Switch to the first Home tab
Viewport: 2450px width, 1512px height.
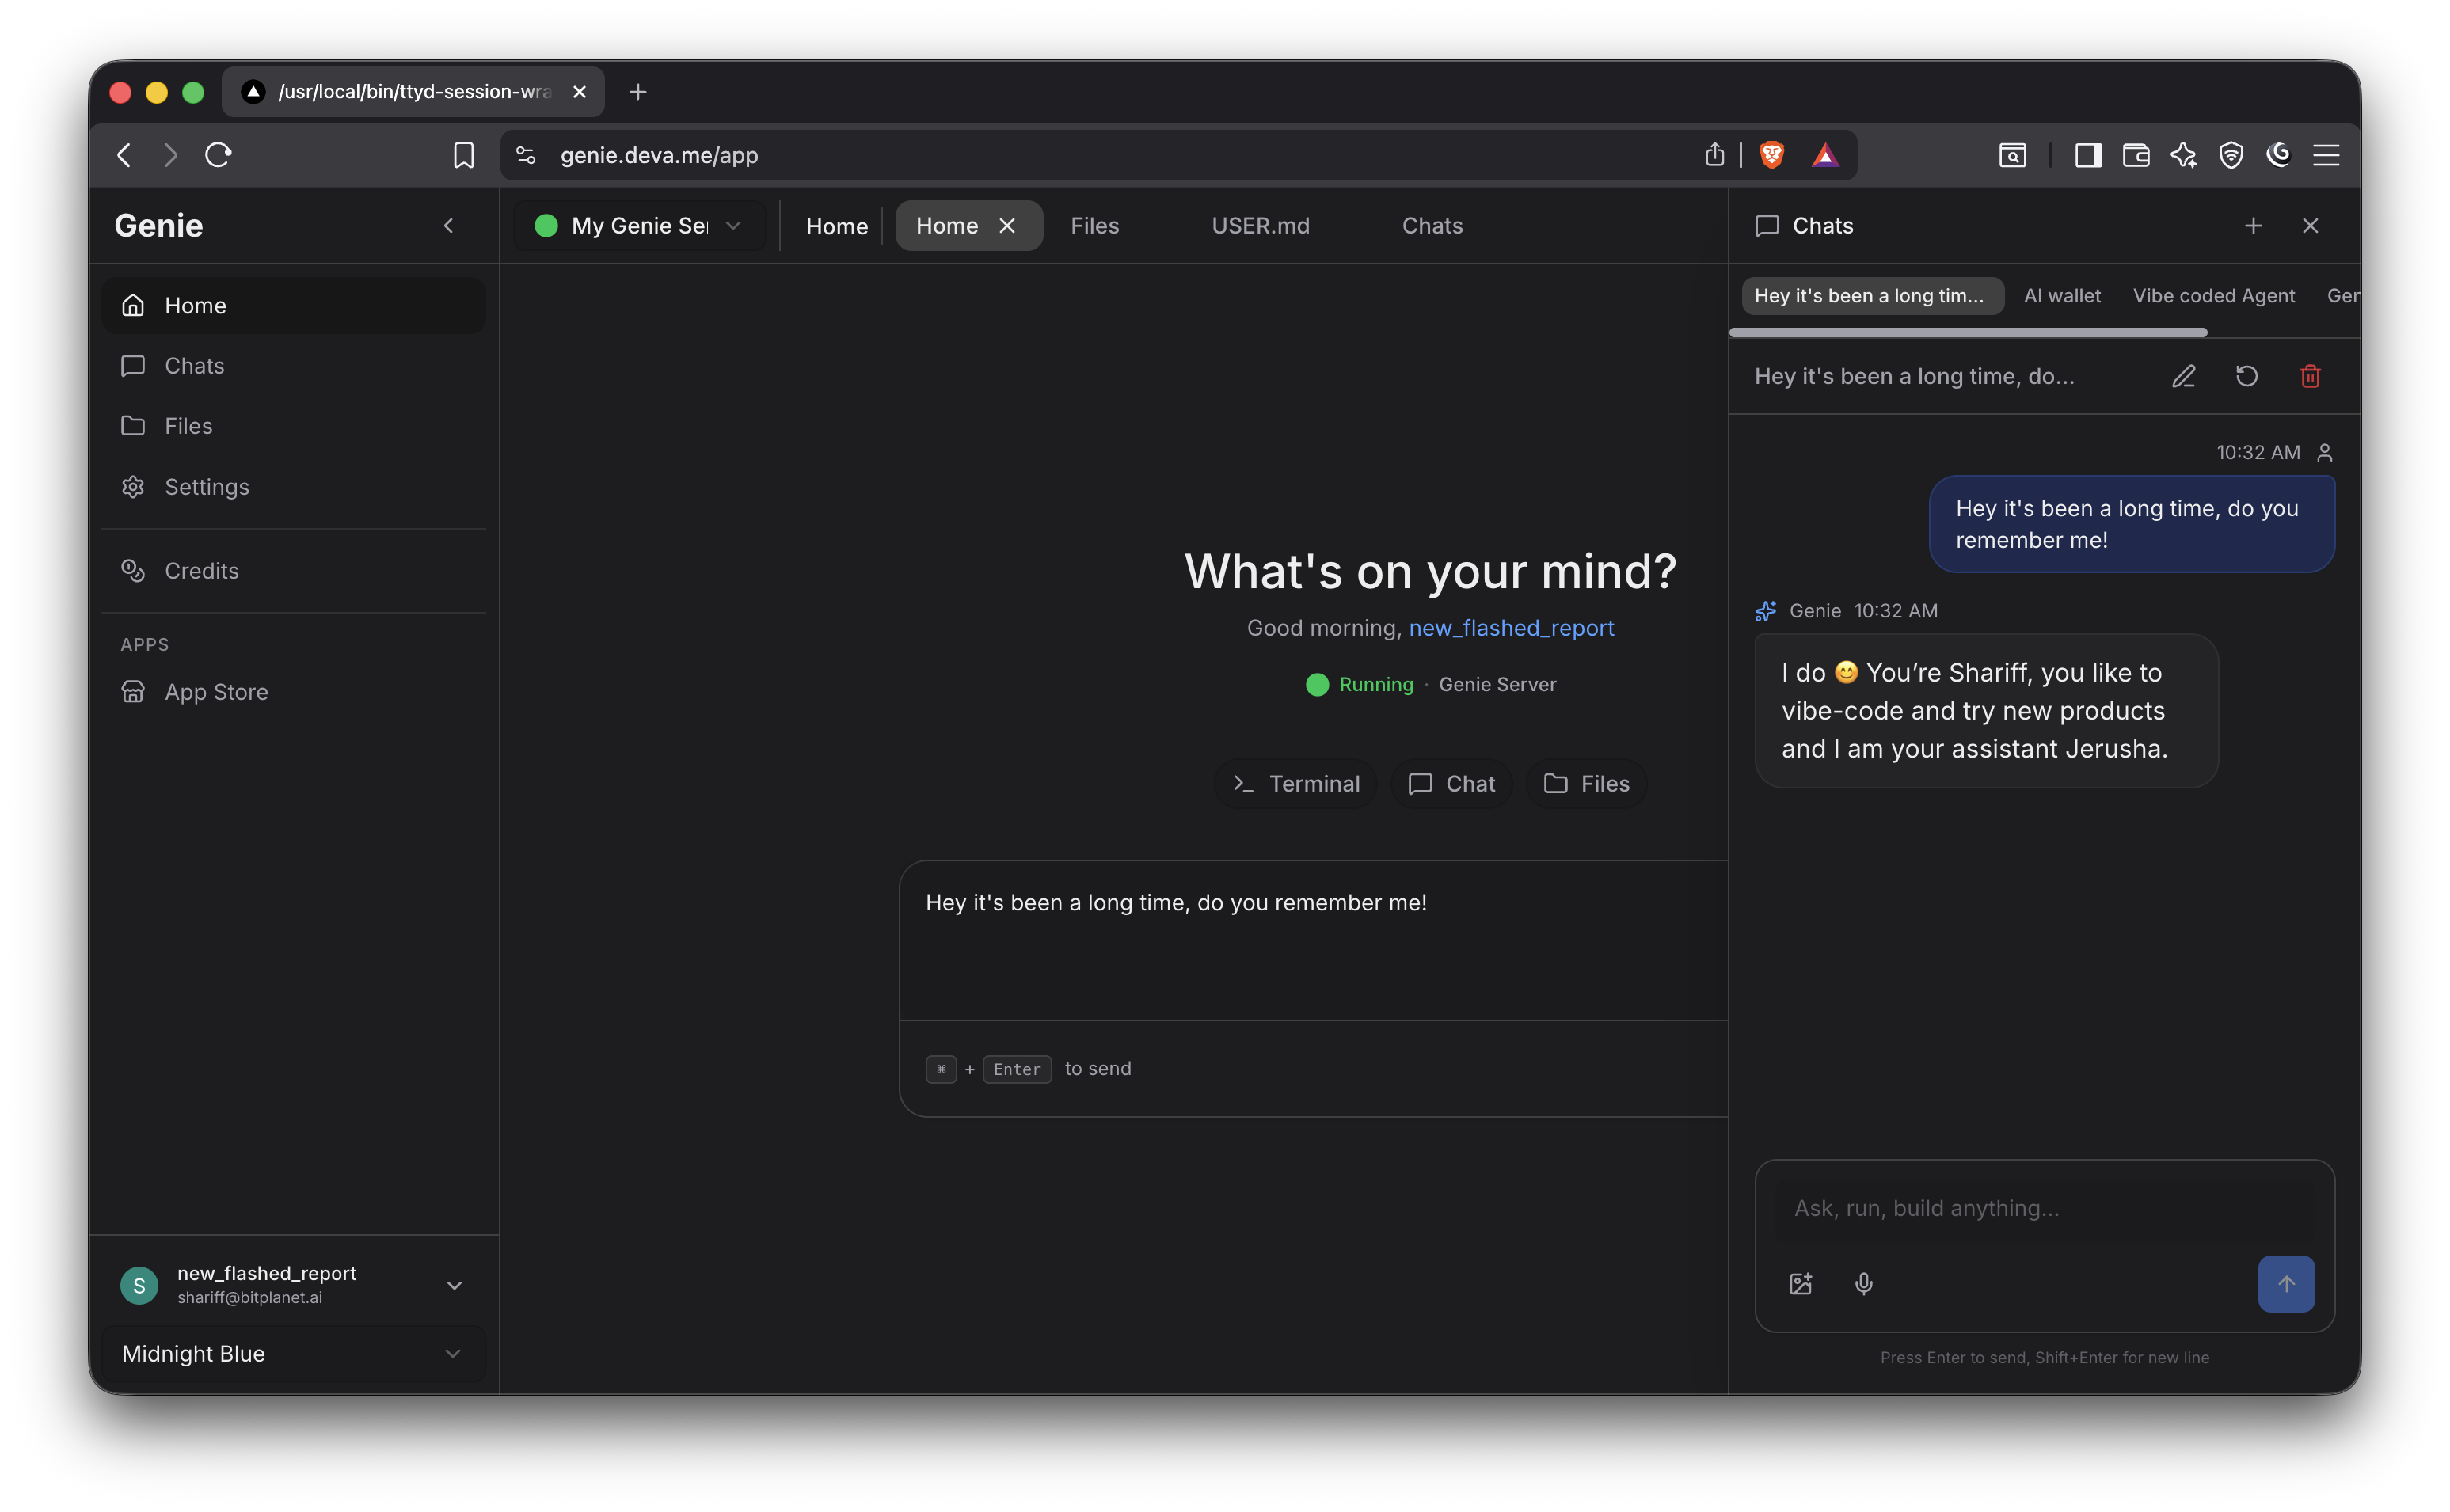pyautogui.click(x=836, y=226)
